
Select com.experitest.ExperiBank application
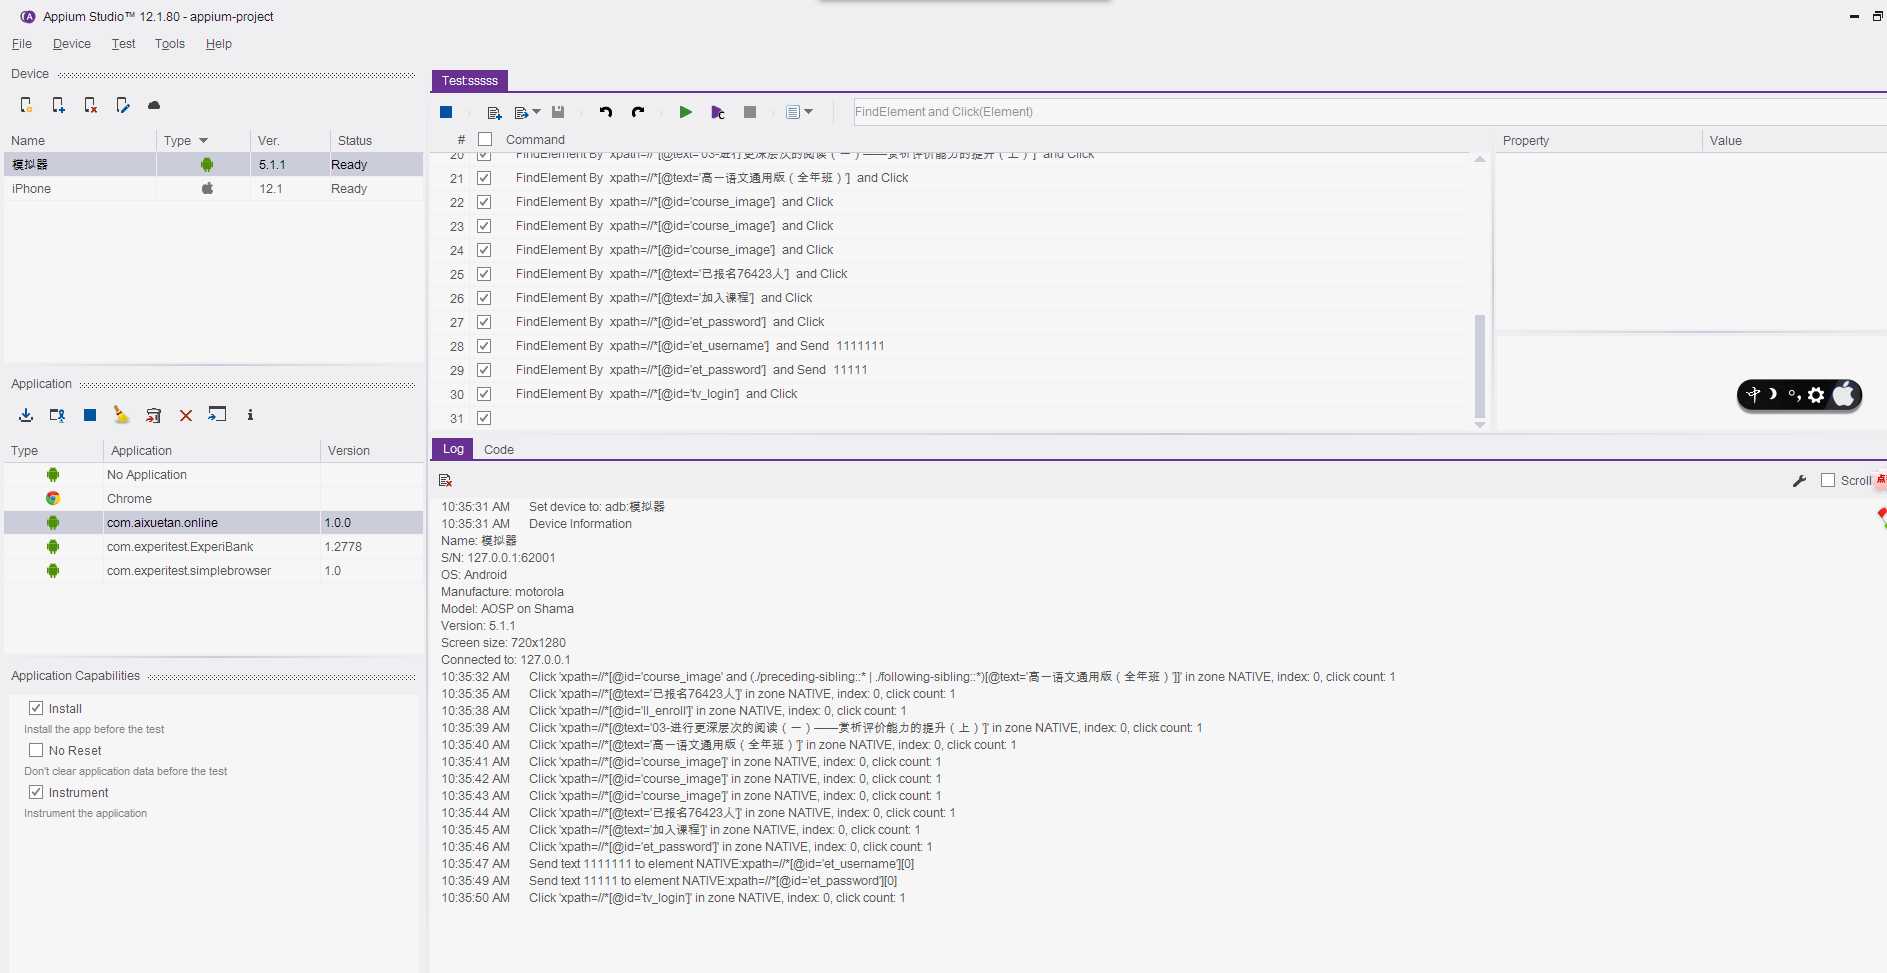coord(214,547)
